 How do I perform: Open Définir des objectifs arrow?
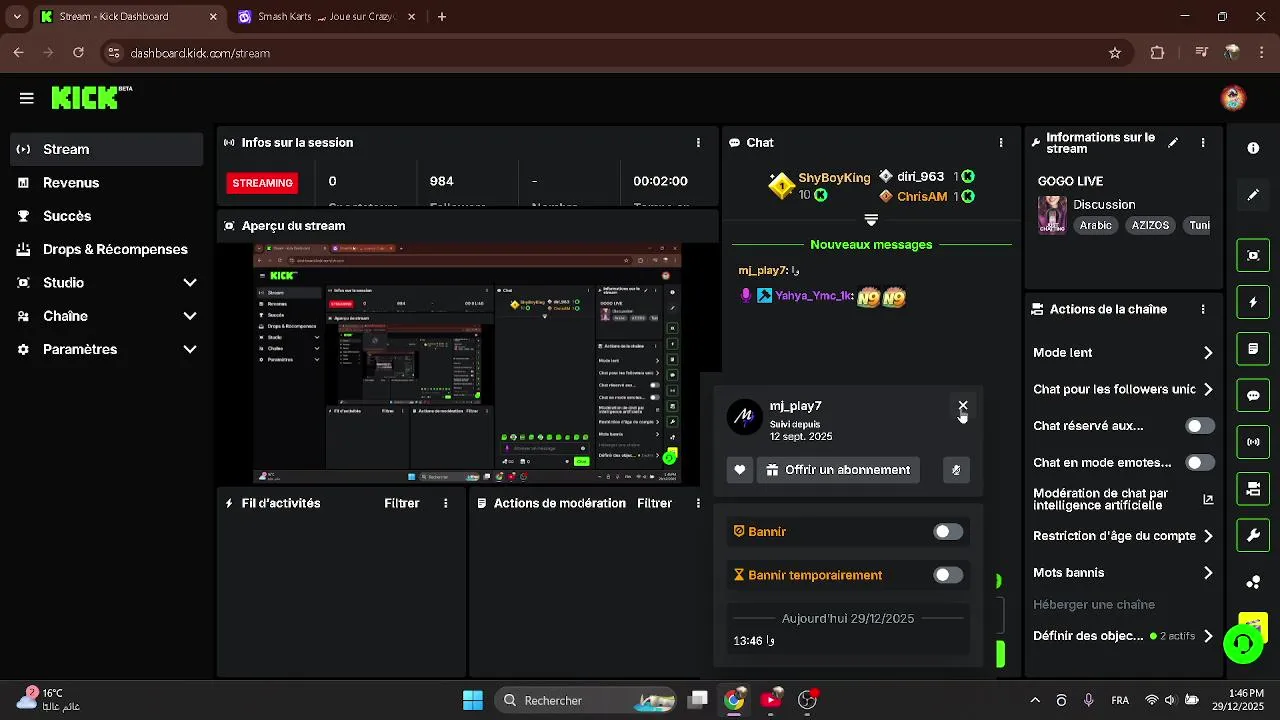click(1208, 636)
